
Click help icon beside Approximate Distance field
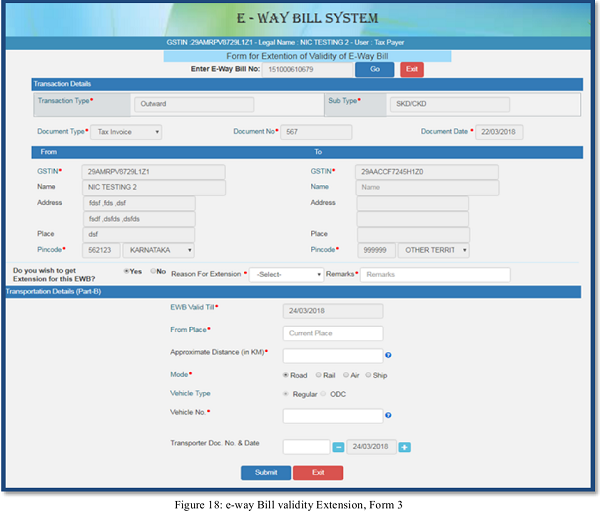pos(388,355)
